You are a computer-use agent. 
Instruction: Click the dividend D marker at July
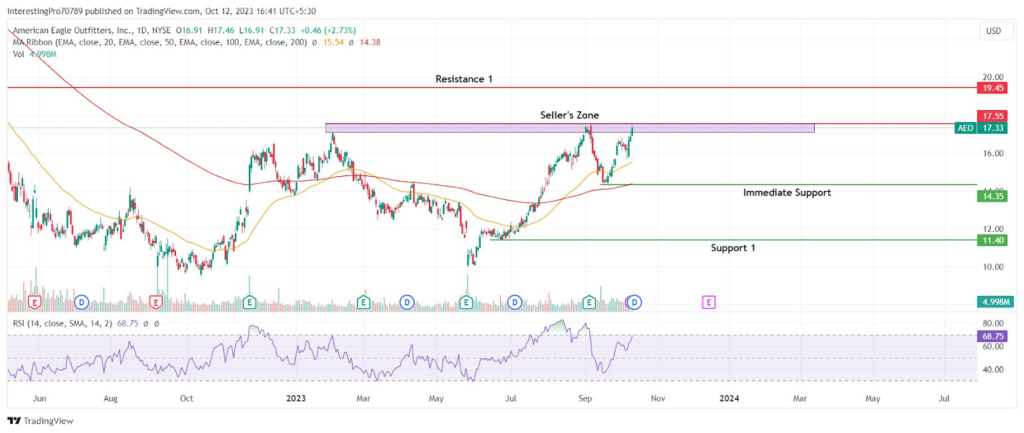point(515,302)
